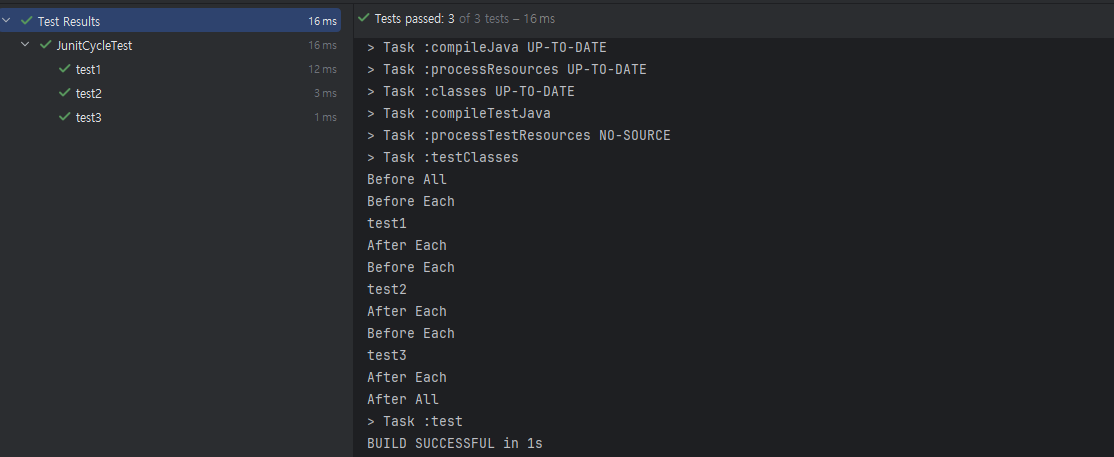
Task: Select the Test Results row
Action: pyautogui.click(x=171, y=21)
